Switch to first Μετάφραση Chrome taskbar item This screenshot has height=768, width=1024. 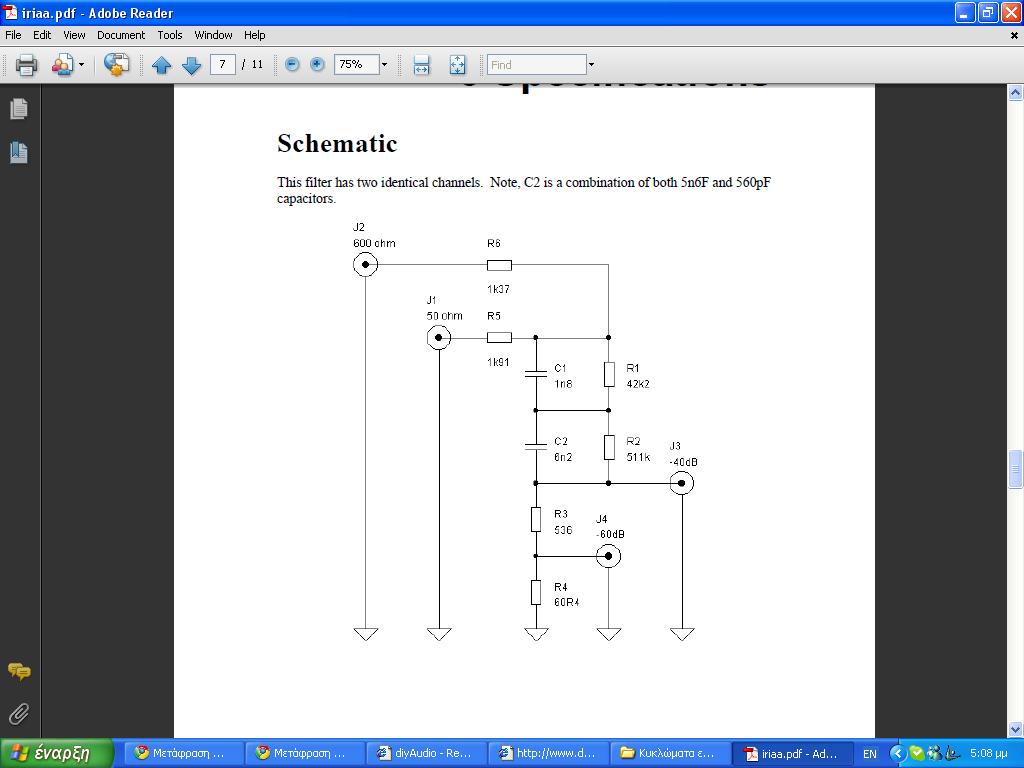pyautogui.click(x=182, y=753)
